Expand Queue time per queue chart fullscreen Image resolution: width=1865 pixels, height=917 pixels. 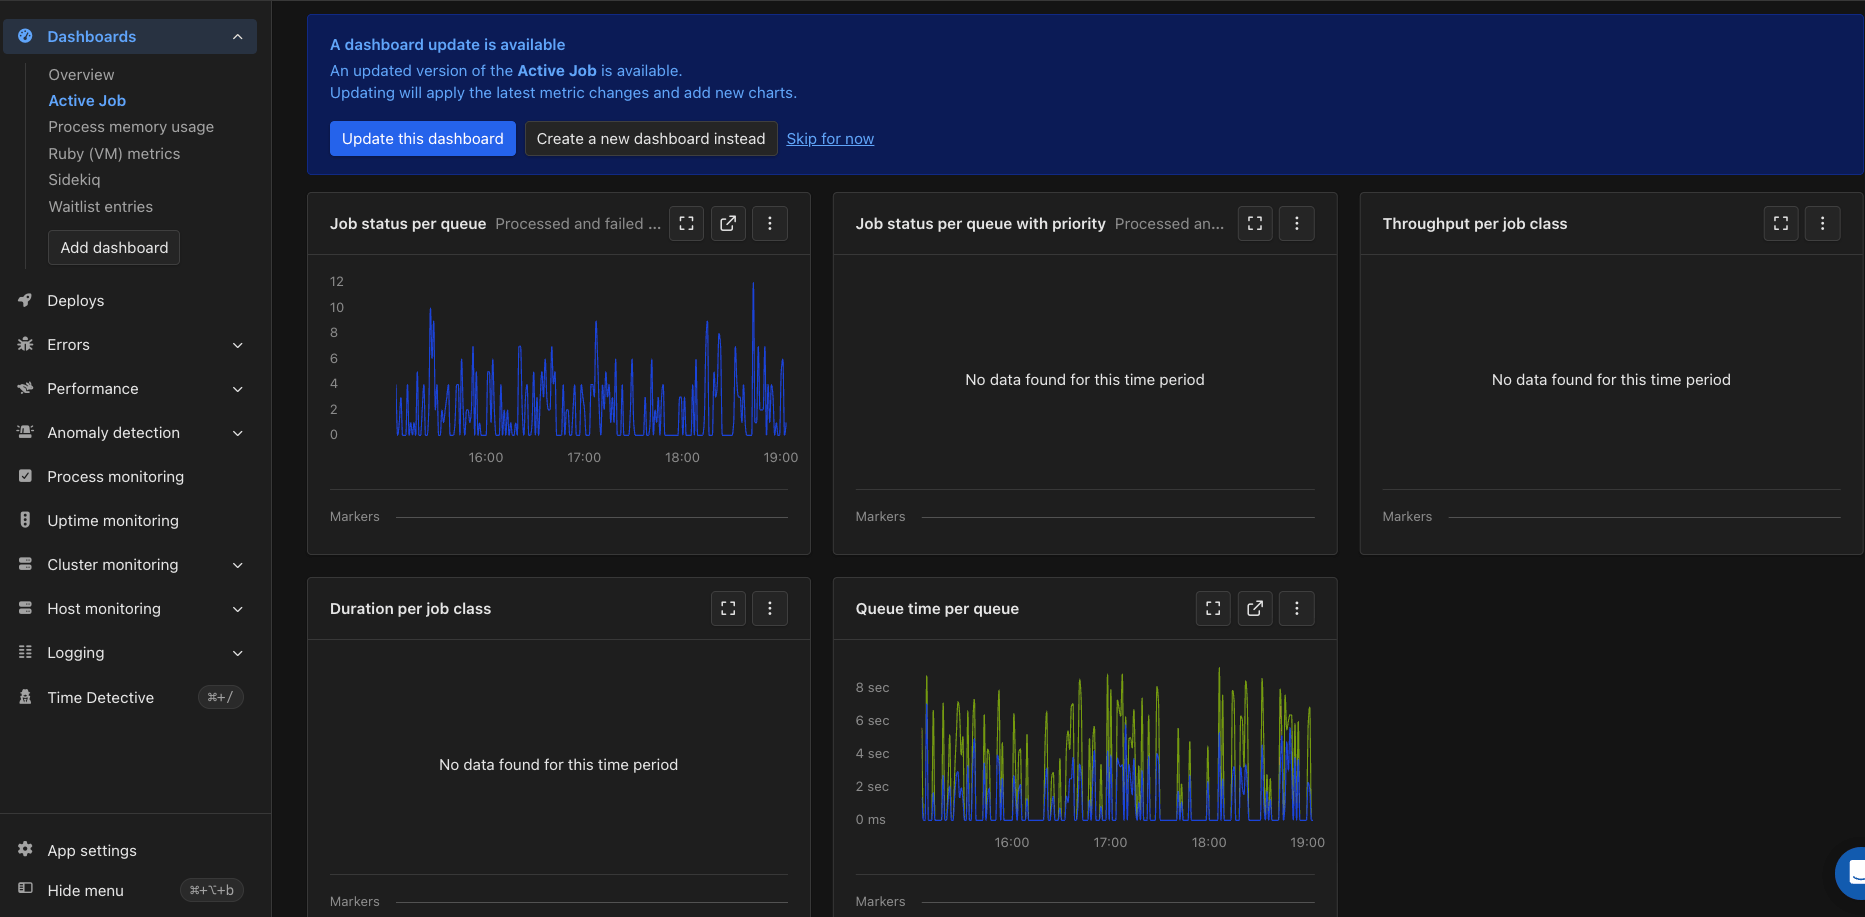1213,608
